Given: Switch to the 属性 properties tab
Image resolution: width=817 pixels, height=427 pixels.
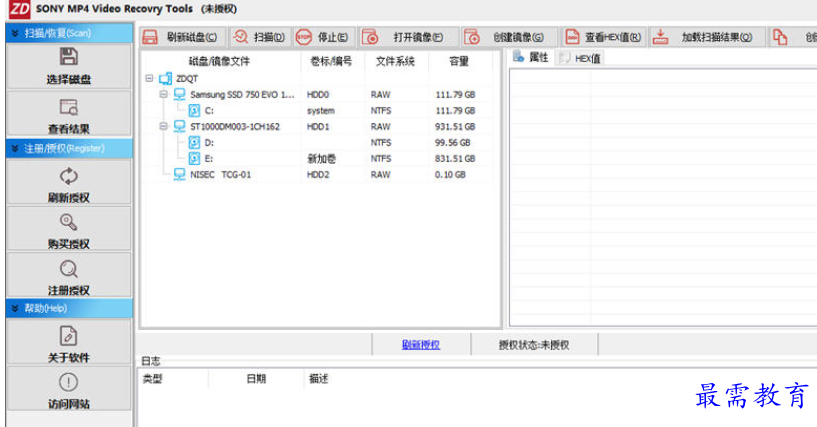Looking at the screenshot, I should (531, 57).
